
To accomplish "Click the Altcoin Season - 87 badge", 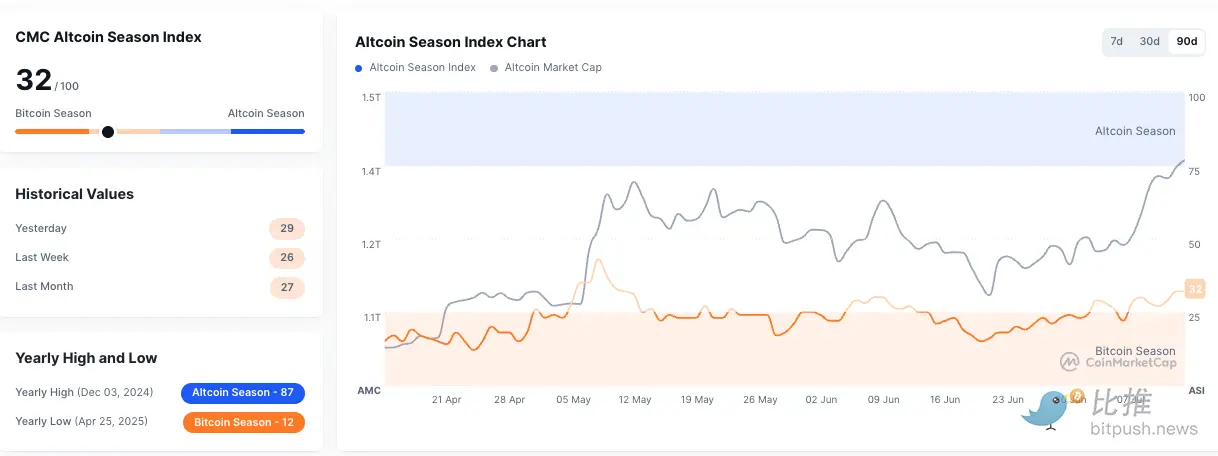I will pos(243,393).
